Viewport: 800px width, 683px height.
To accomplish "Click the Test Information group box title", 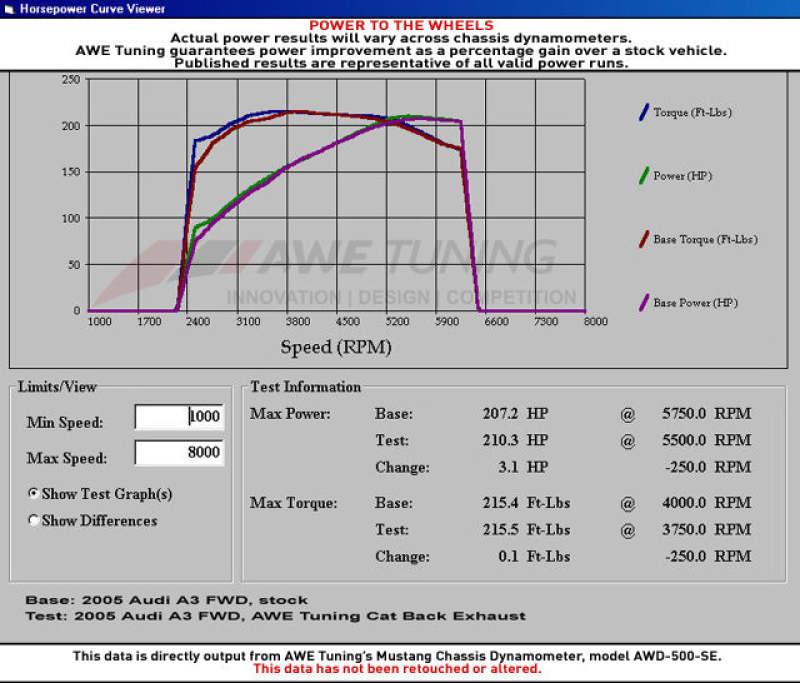I will (305, 387).
